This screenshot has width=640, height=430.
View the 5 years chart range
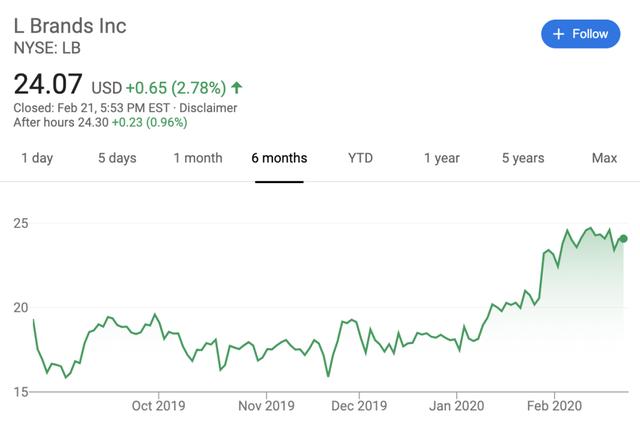tap(523, 158)
